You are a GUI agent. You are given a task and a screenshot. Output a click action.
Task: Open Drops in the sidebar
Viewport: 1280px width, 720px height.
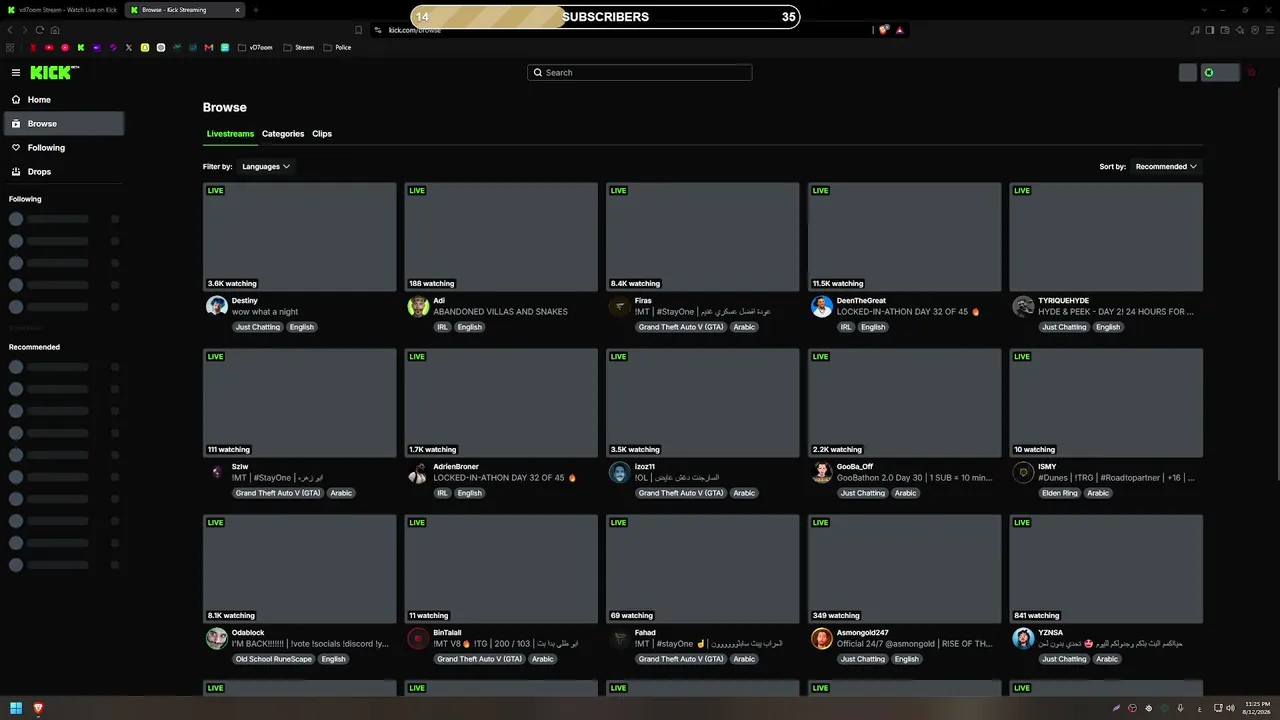64,172
